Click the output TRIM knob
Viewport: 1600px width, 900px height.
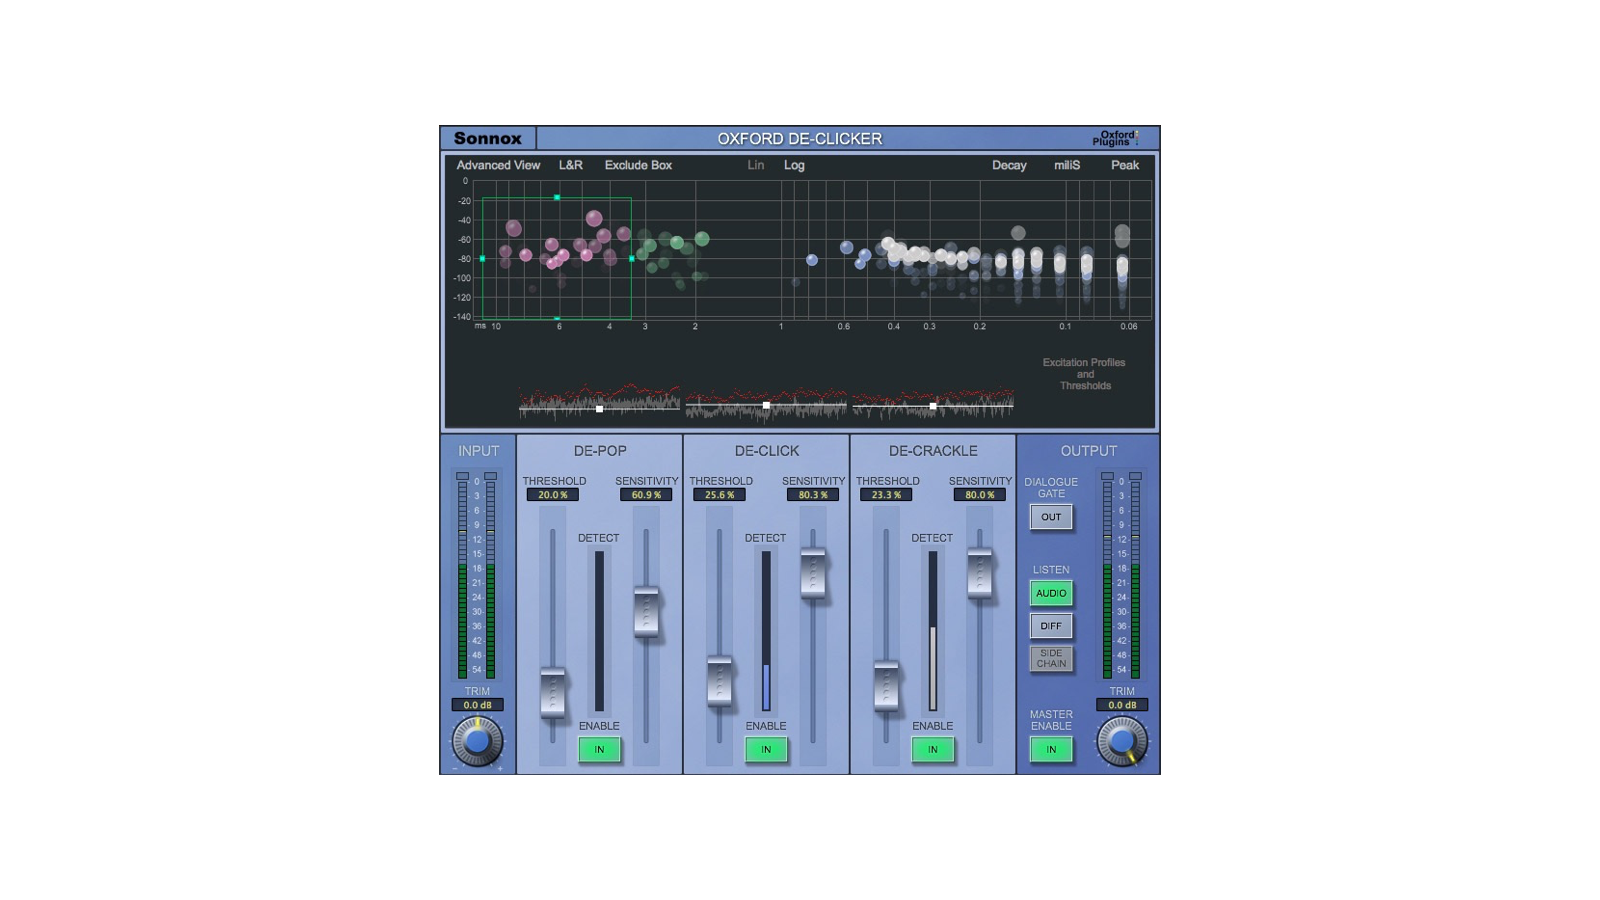1122,741
